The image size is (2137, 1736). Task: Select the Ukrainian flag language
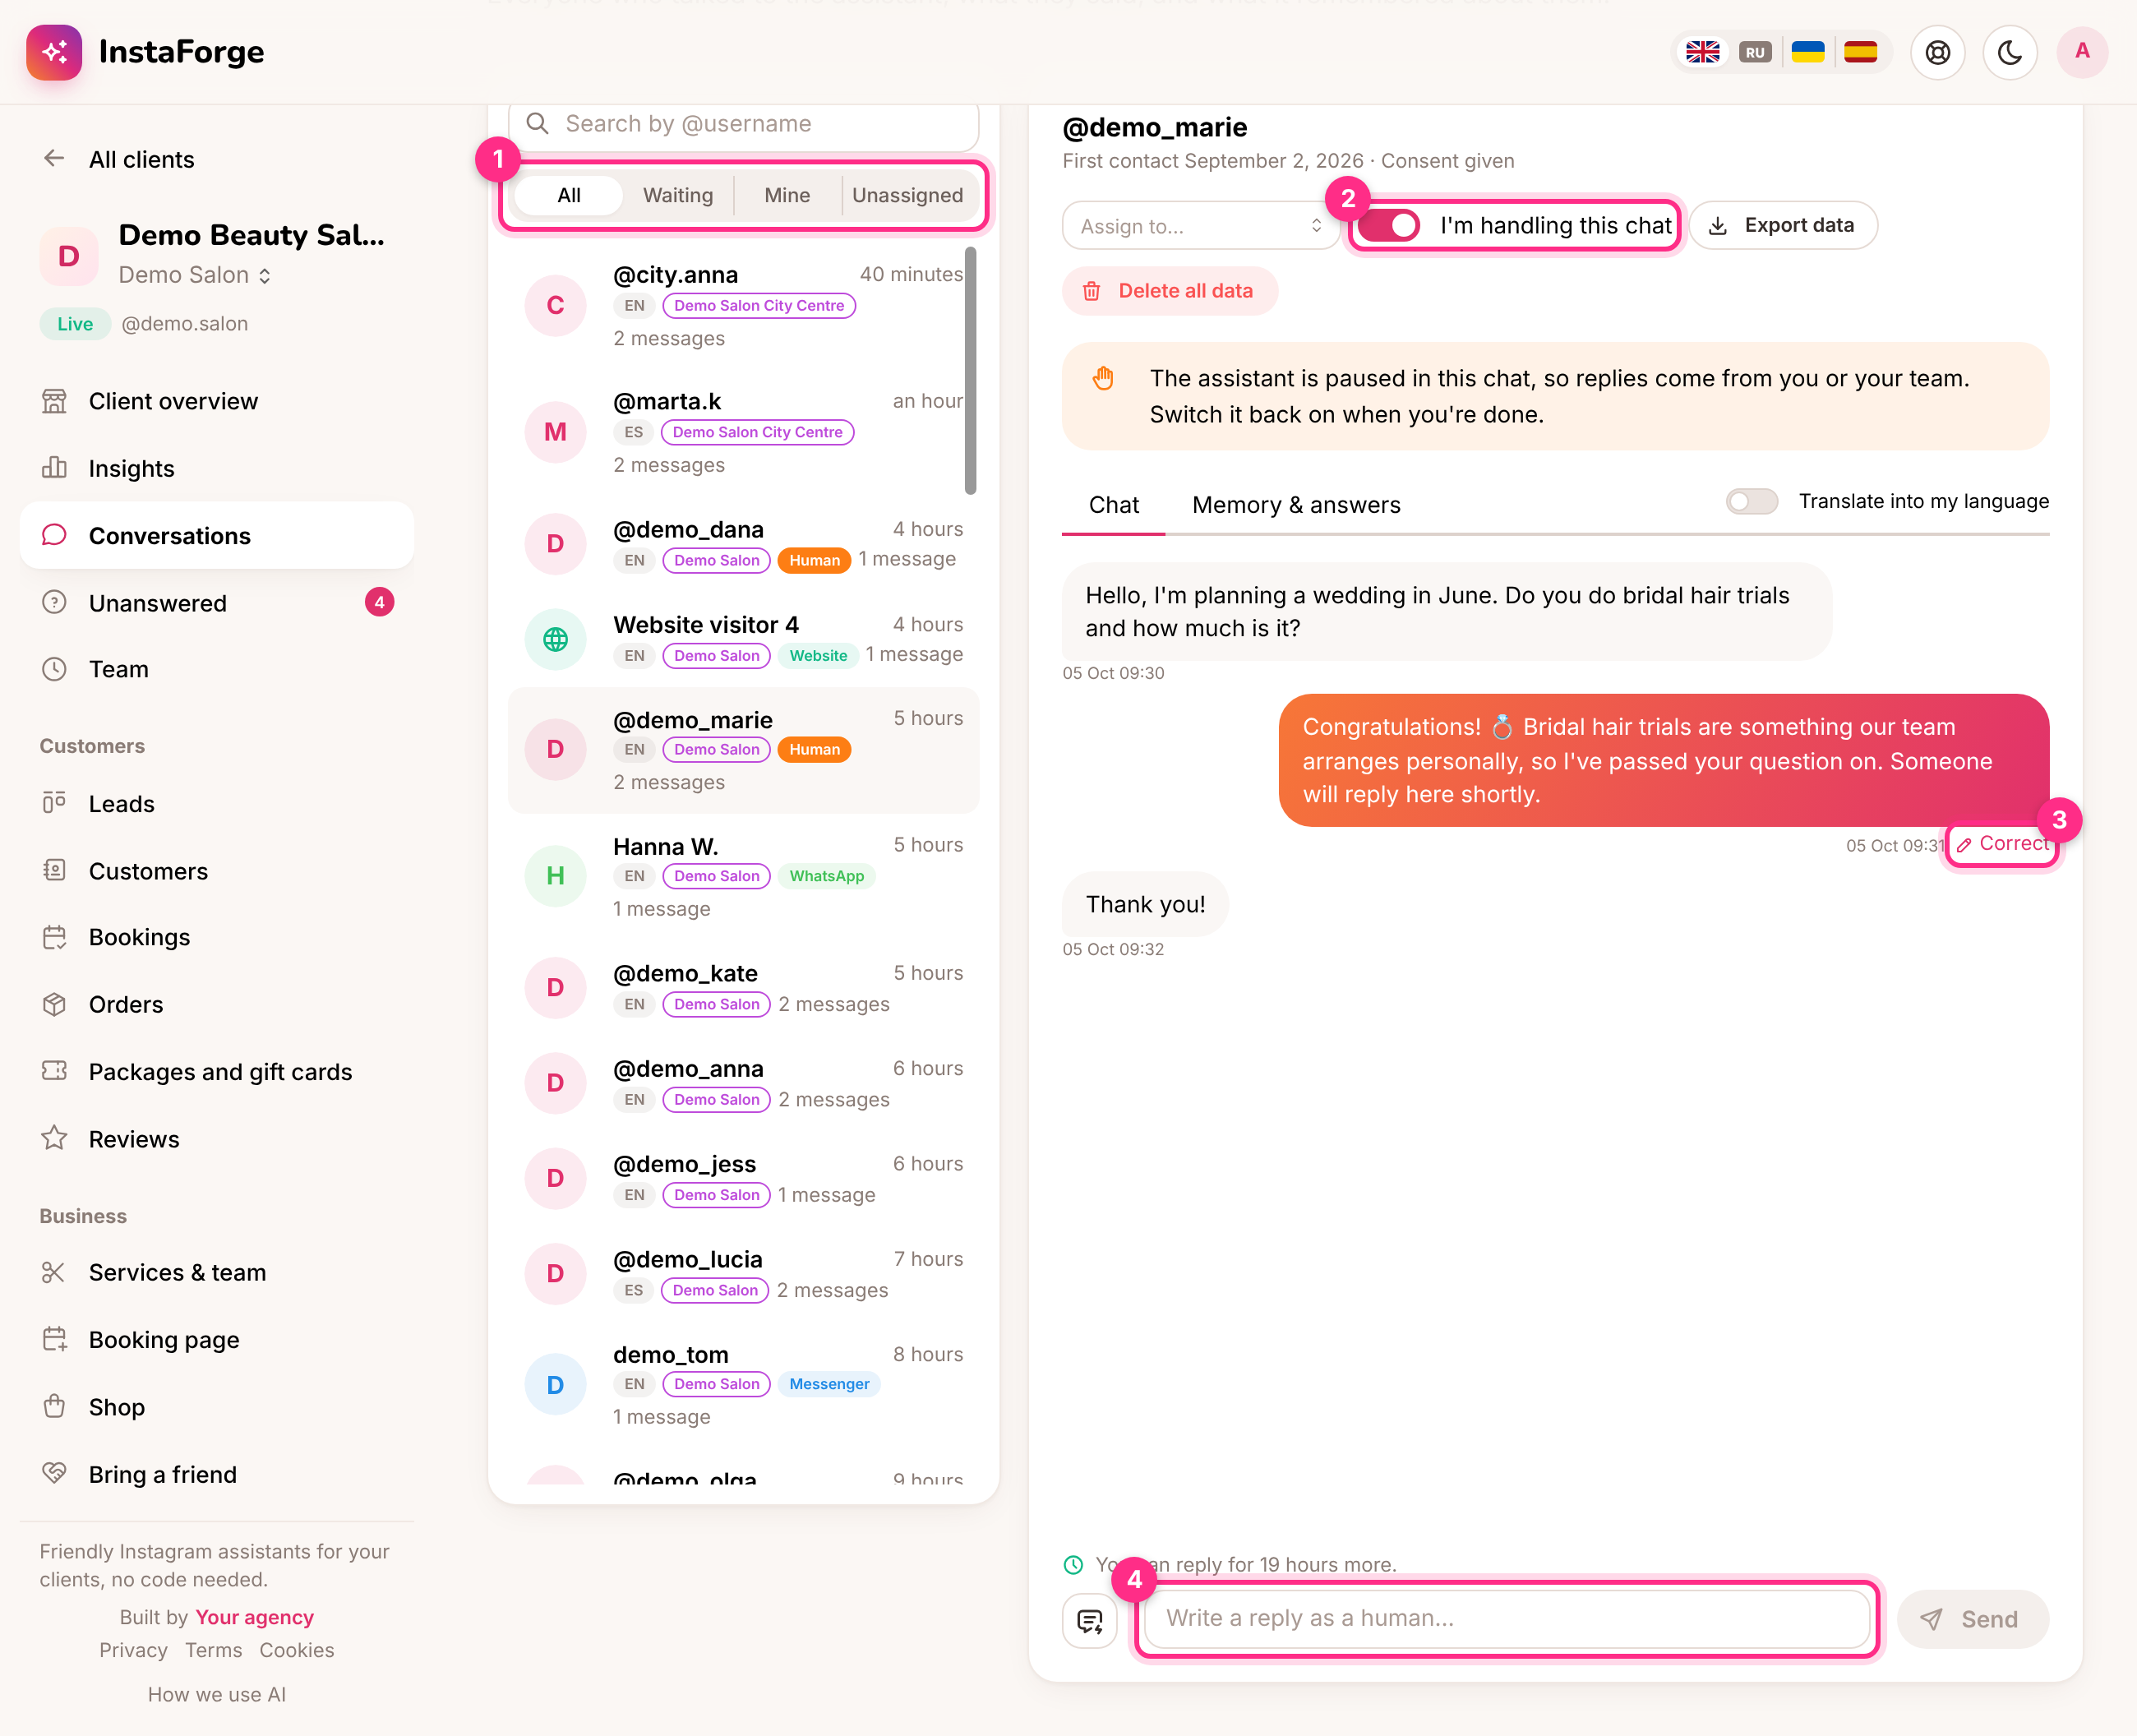tap(1807, 52)
